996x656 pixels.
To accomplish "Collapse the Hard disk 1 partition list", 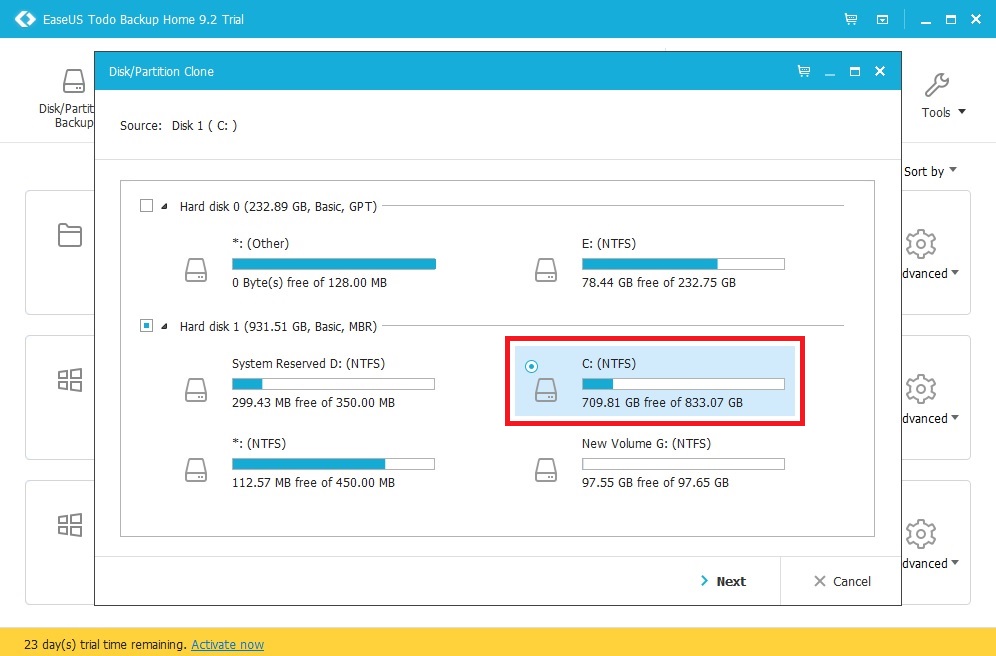I will 165,326.
